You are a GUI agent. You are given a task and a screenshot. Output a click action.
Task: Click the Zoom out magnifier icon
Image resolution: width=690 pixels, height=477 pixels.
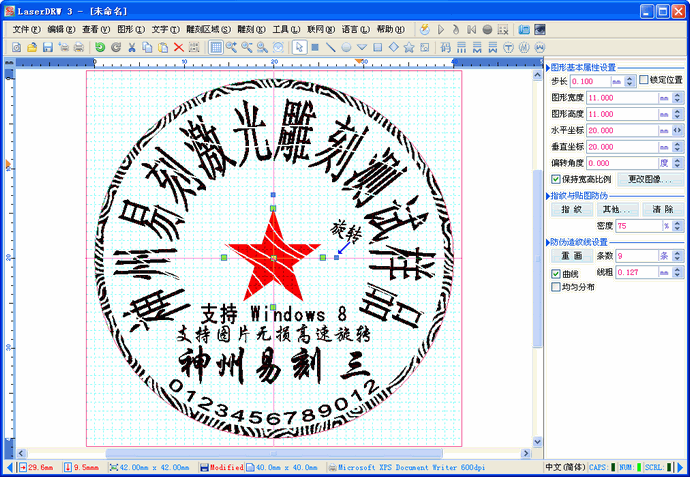tap(247, 47)
